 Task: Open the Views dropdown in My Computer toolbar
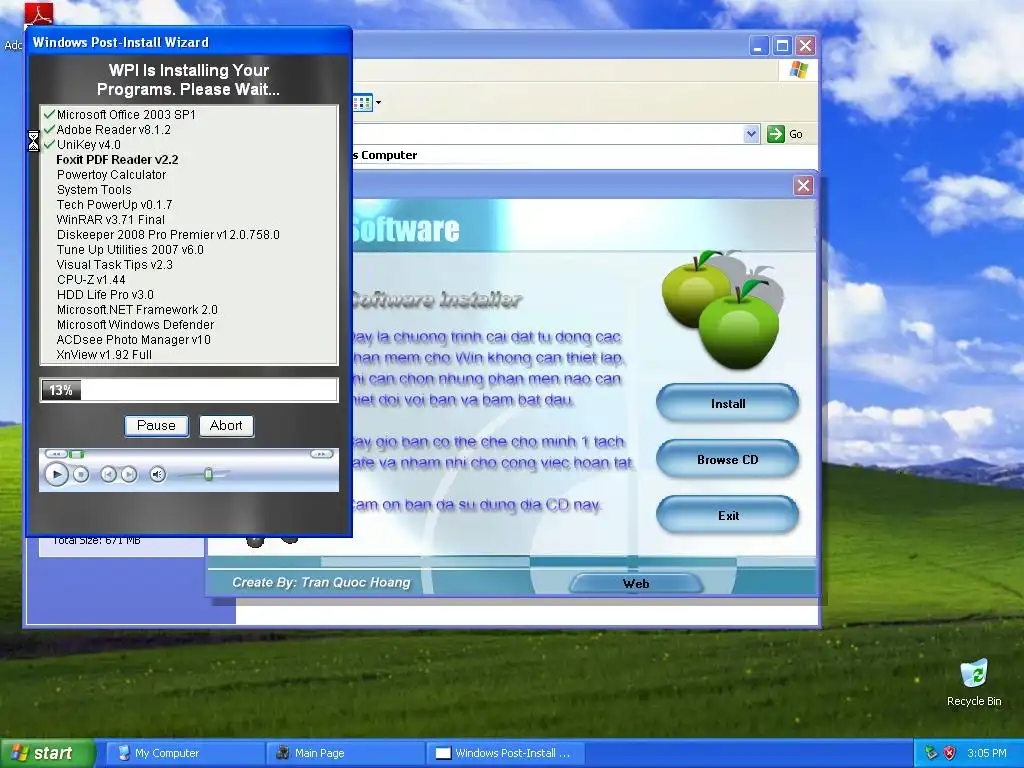(378, 103)
